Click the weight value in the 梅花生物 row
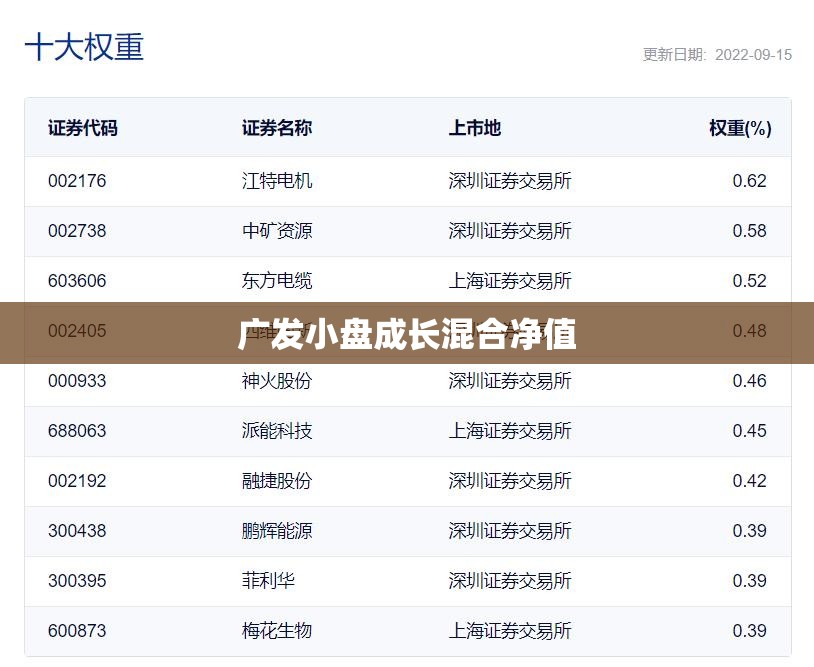Viewport: 814px width, 667px height. click(749, 631)
